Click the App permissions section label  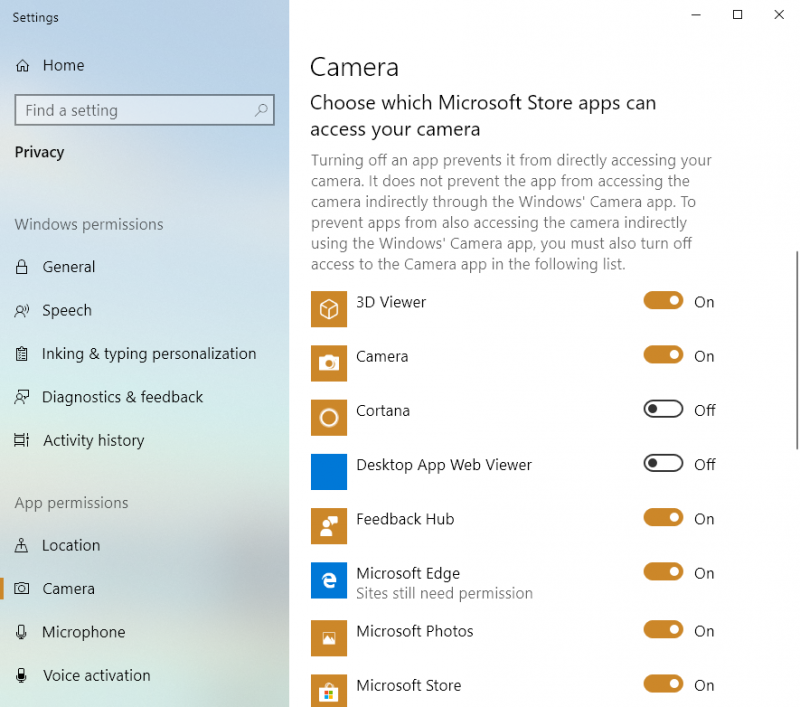tap(71, 503)
